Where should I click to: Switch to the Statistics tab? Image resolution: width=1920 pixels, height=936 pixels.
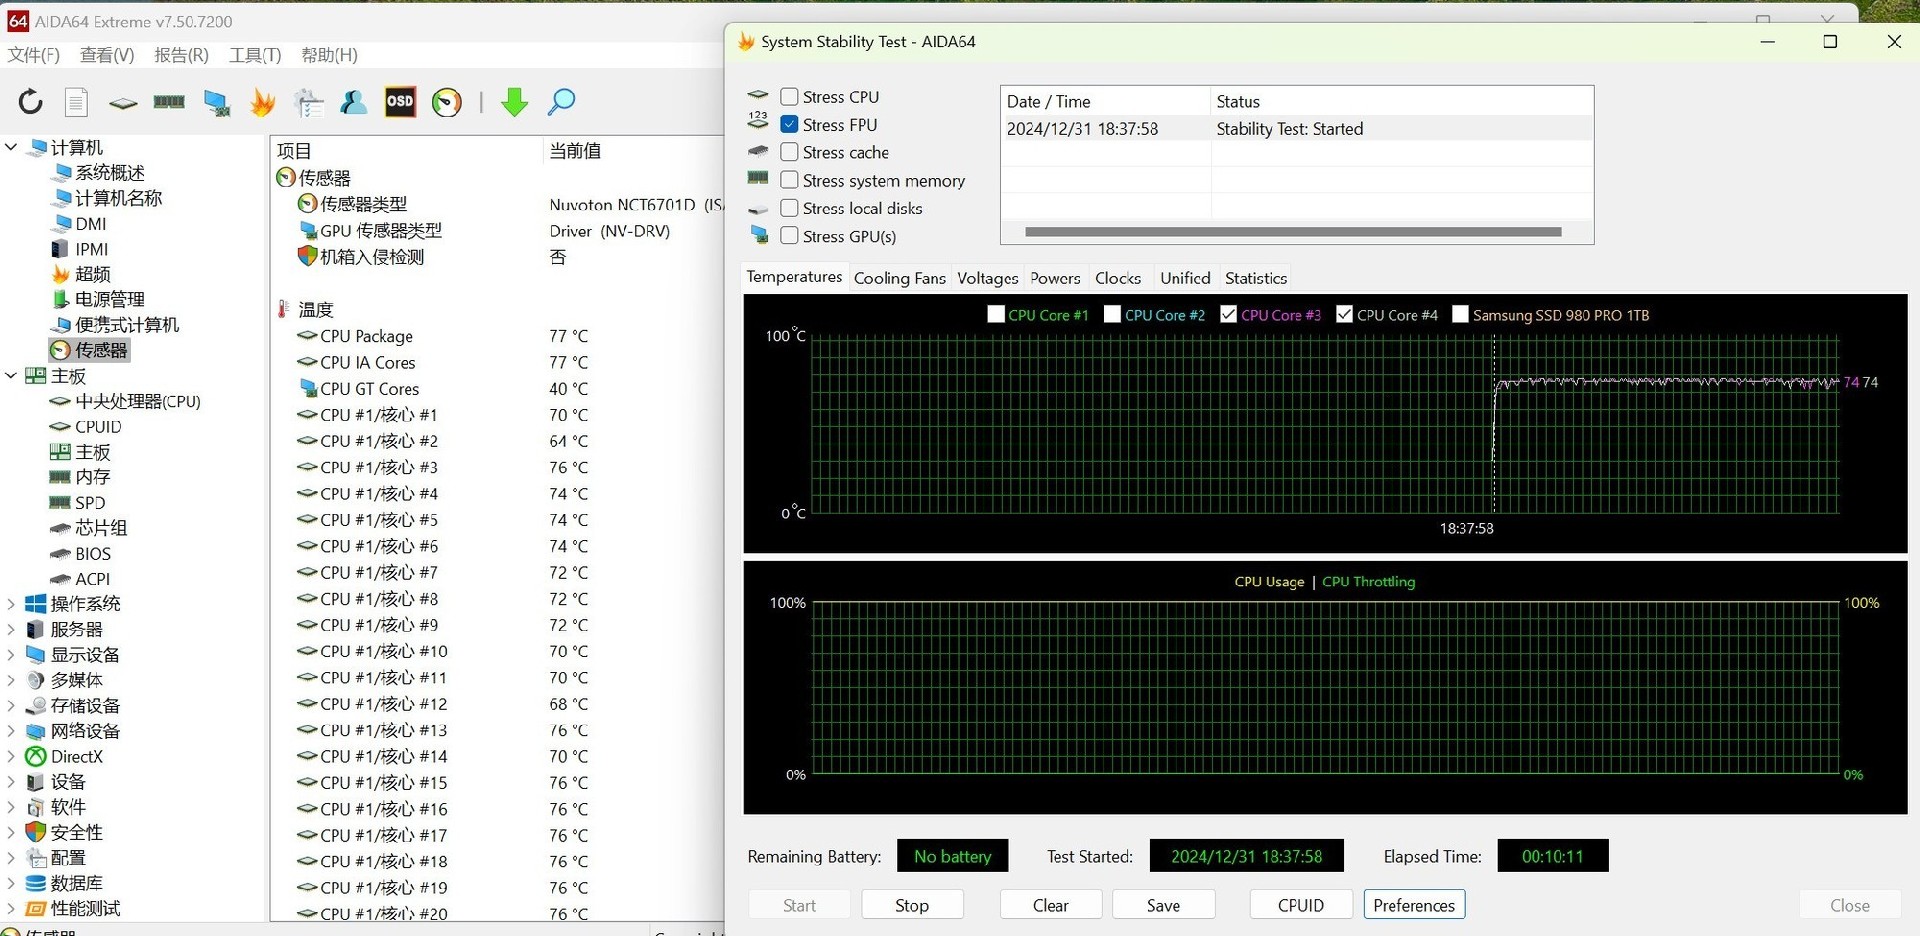tap(1256, 278)
